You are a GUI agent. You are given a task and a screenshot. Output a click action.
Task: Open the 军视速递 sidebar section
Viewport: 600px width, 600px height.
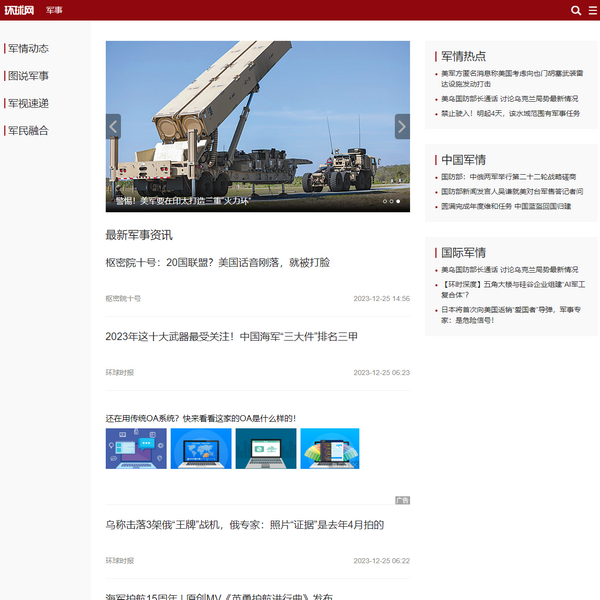pyautogui.click(x=28, y=103)
